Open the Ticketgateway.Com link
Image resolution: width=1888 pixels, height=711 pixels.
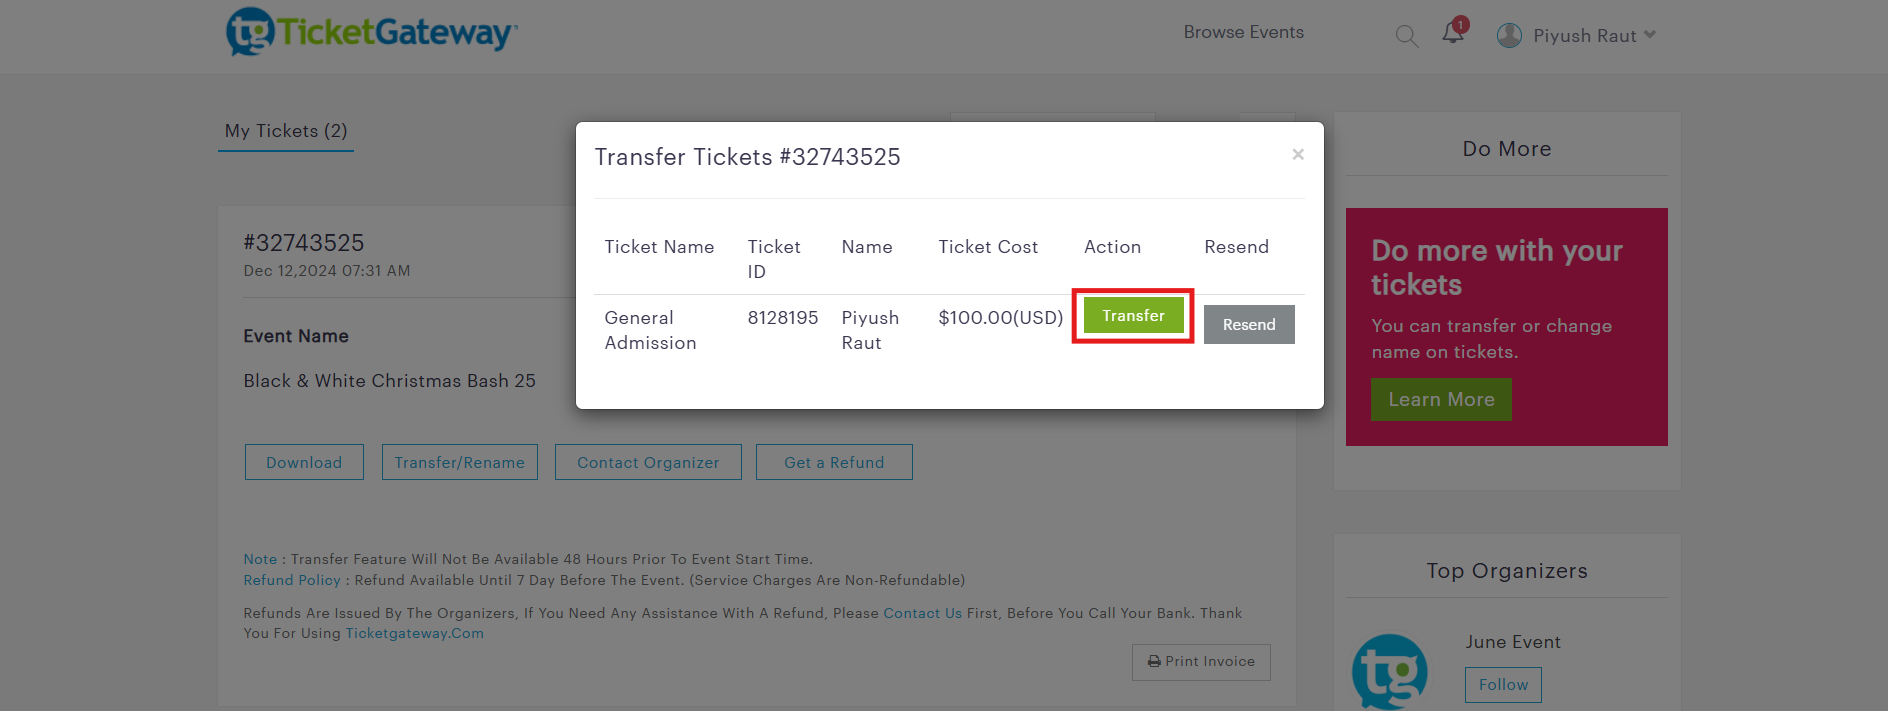[x=414, y=633]
